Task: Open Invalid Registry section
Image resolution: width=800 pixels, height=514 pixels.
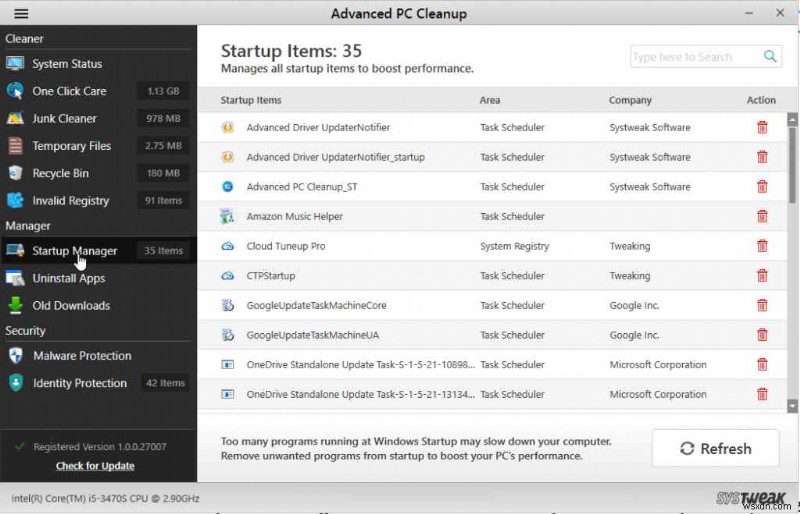Action: [70, 201]
